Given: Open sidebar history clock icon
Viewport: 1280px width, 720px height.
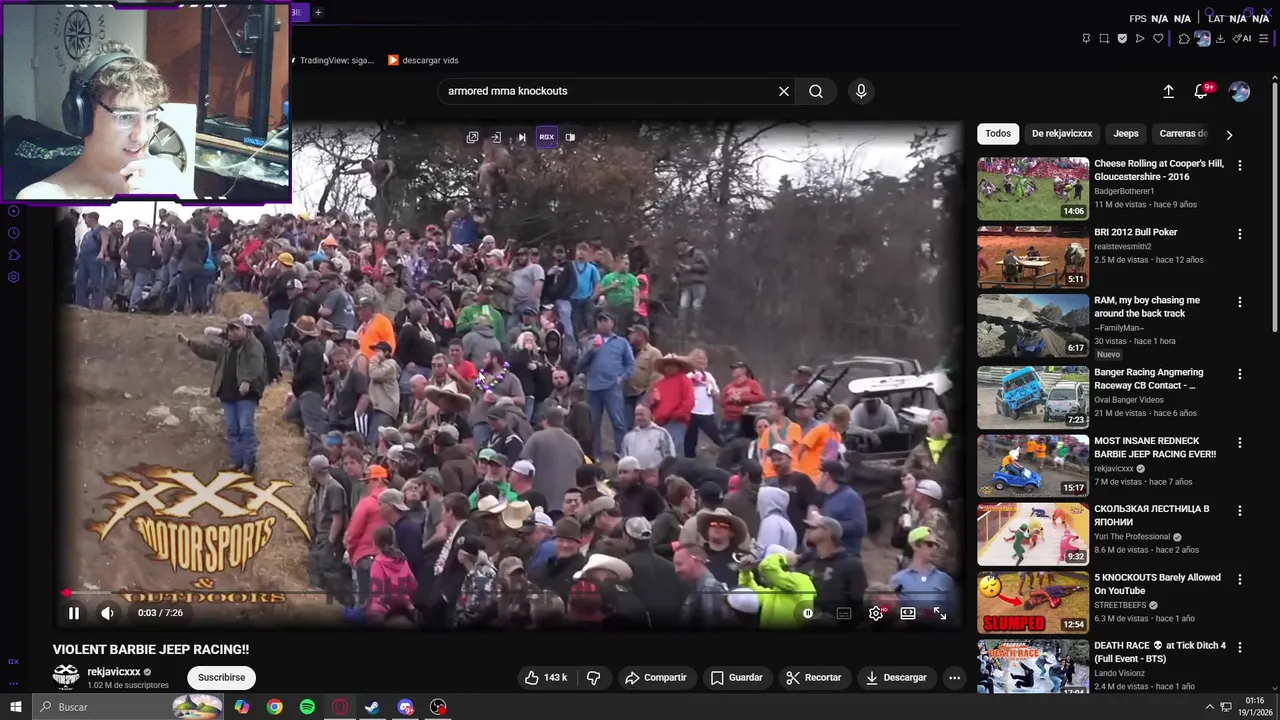Looking at the screenshot, I should 14,233.
